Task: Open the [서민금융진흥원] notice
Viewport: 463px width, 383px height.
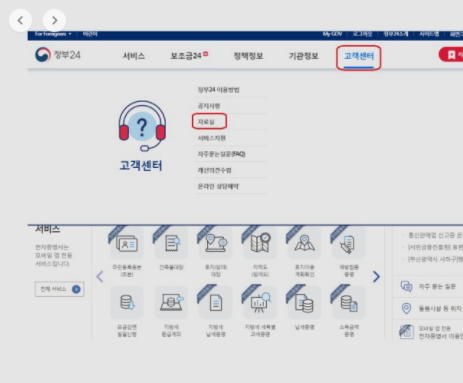Action: (435, 247)
